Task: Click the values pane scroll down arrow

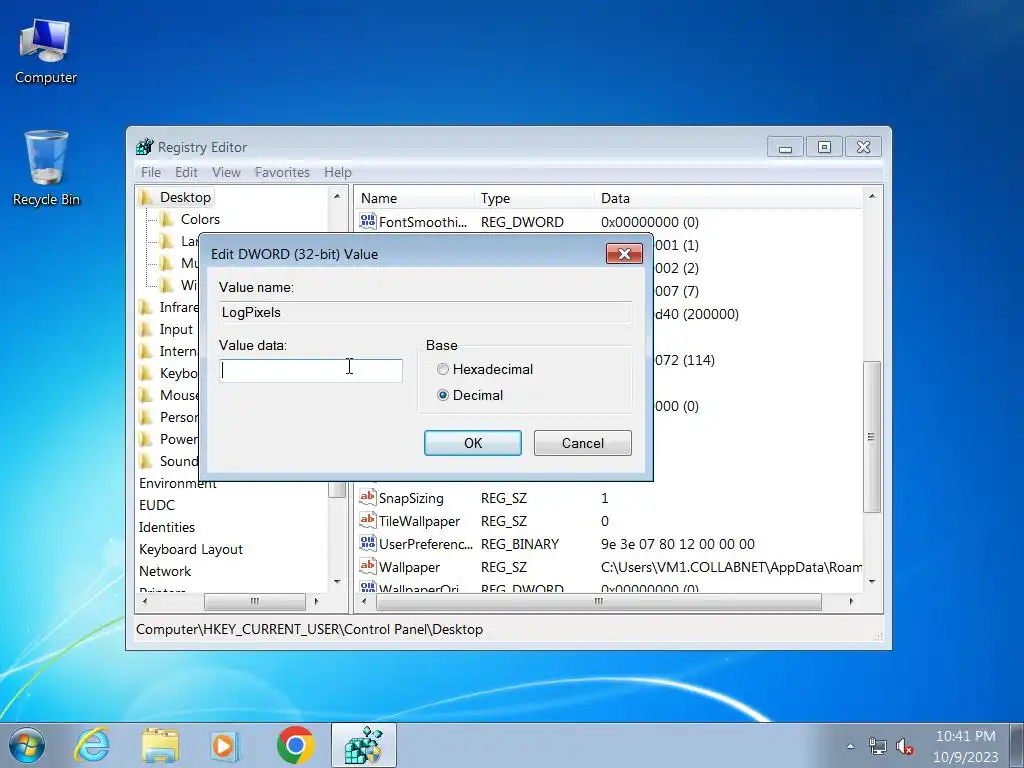Action: (872, 581)
